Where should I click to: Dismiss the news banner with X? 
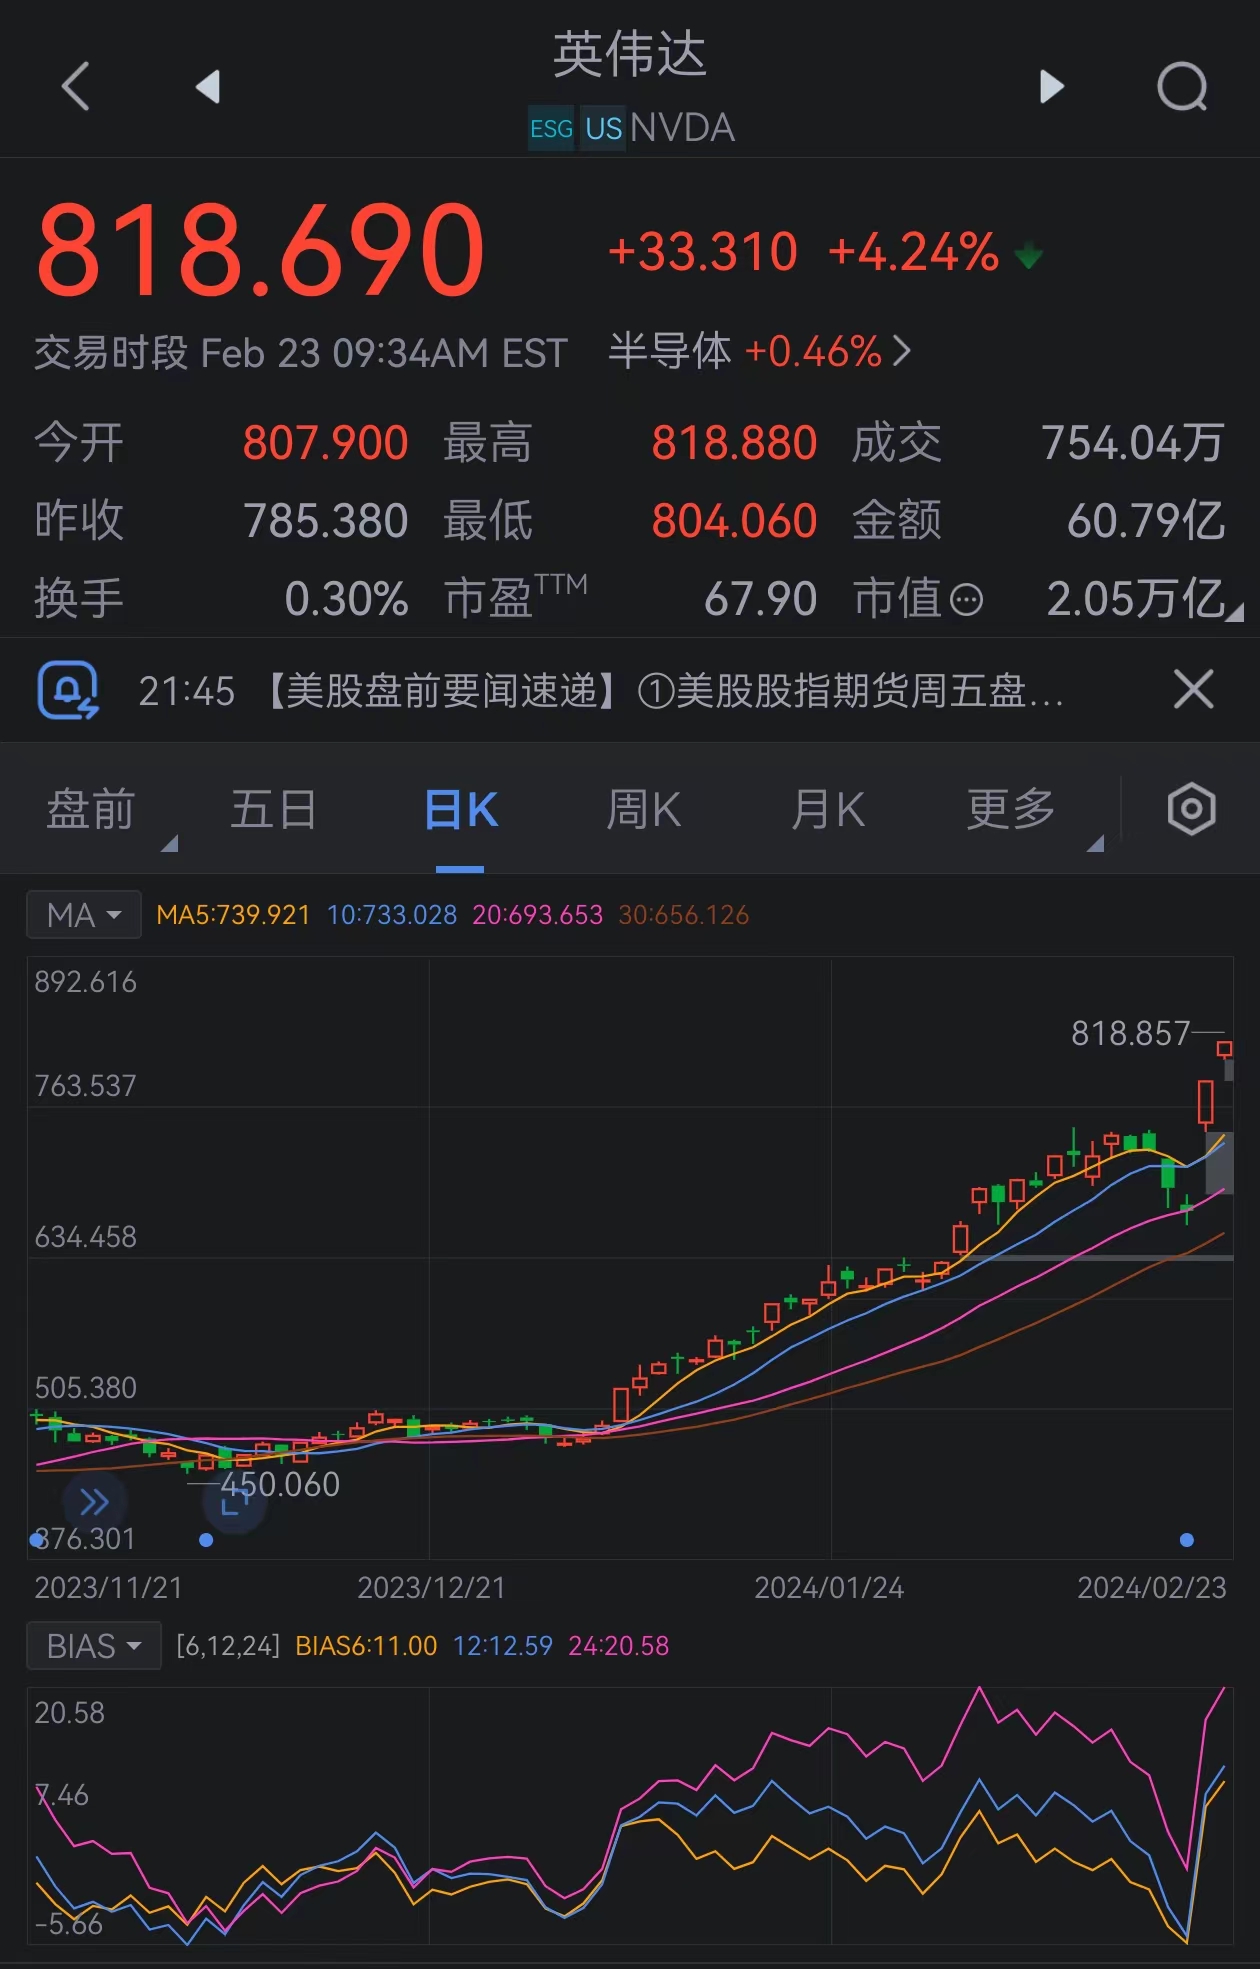tap(1193, 690)
